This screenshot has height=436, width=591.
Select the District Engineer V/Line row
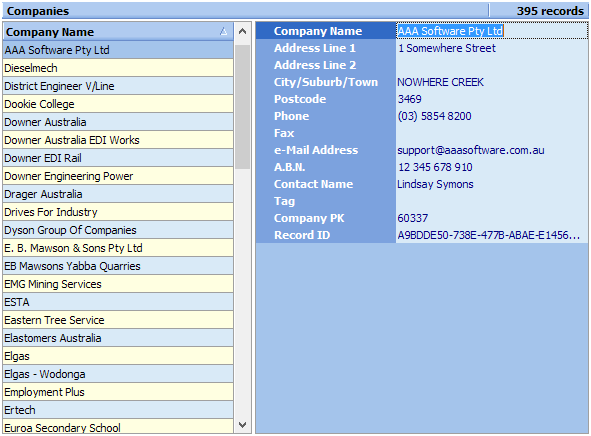[x=118, y=86]
